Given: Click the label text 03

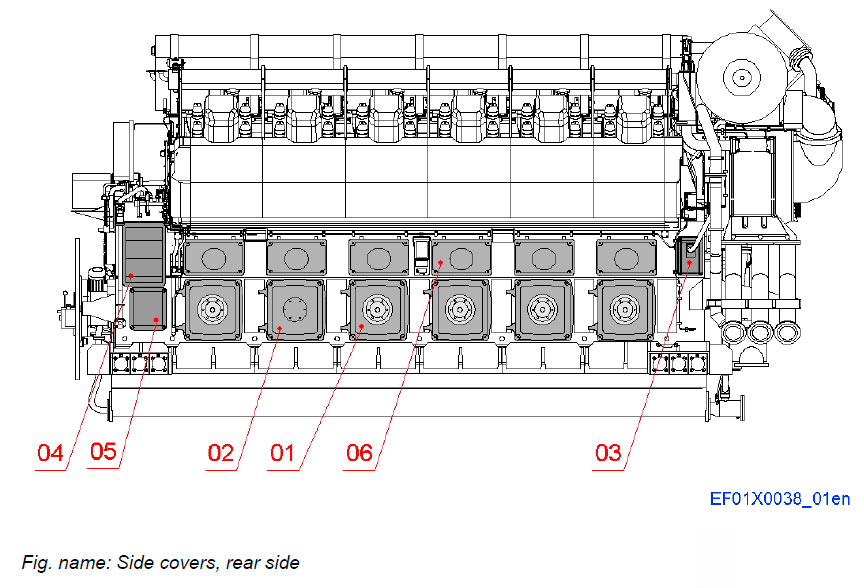Looking at the screenshot, I should coord(608,454).
